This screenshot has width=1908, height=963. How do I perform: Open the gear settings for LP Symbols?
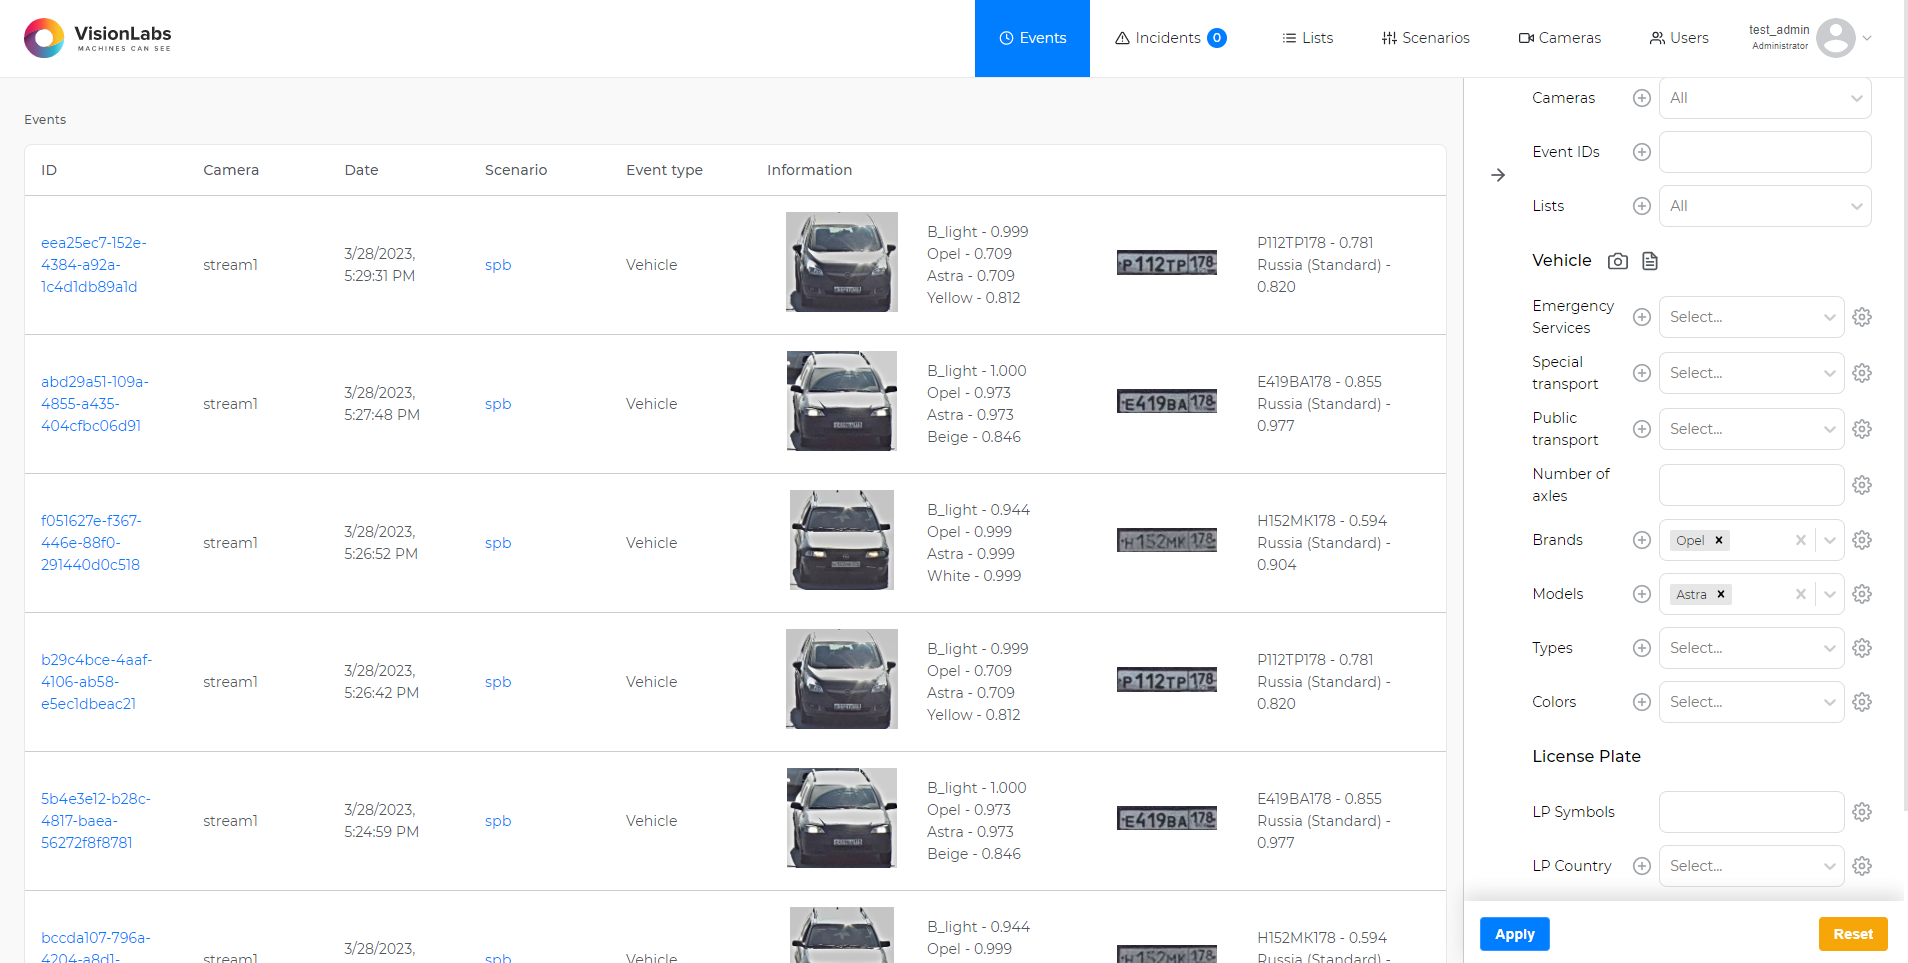[x=1862, y=812]
